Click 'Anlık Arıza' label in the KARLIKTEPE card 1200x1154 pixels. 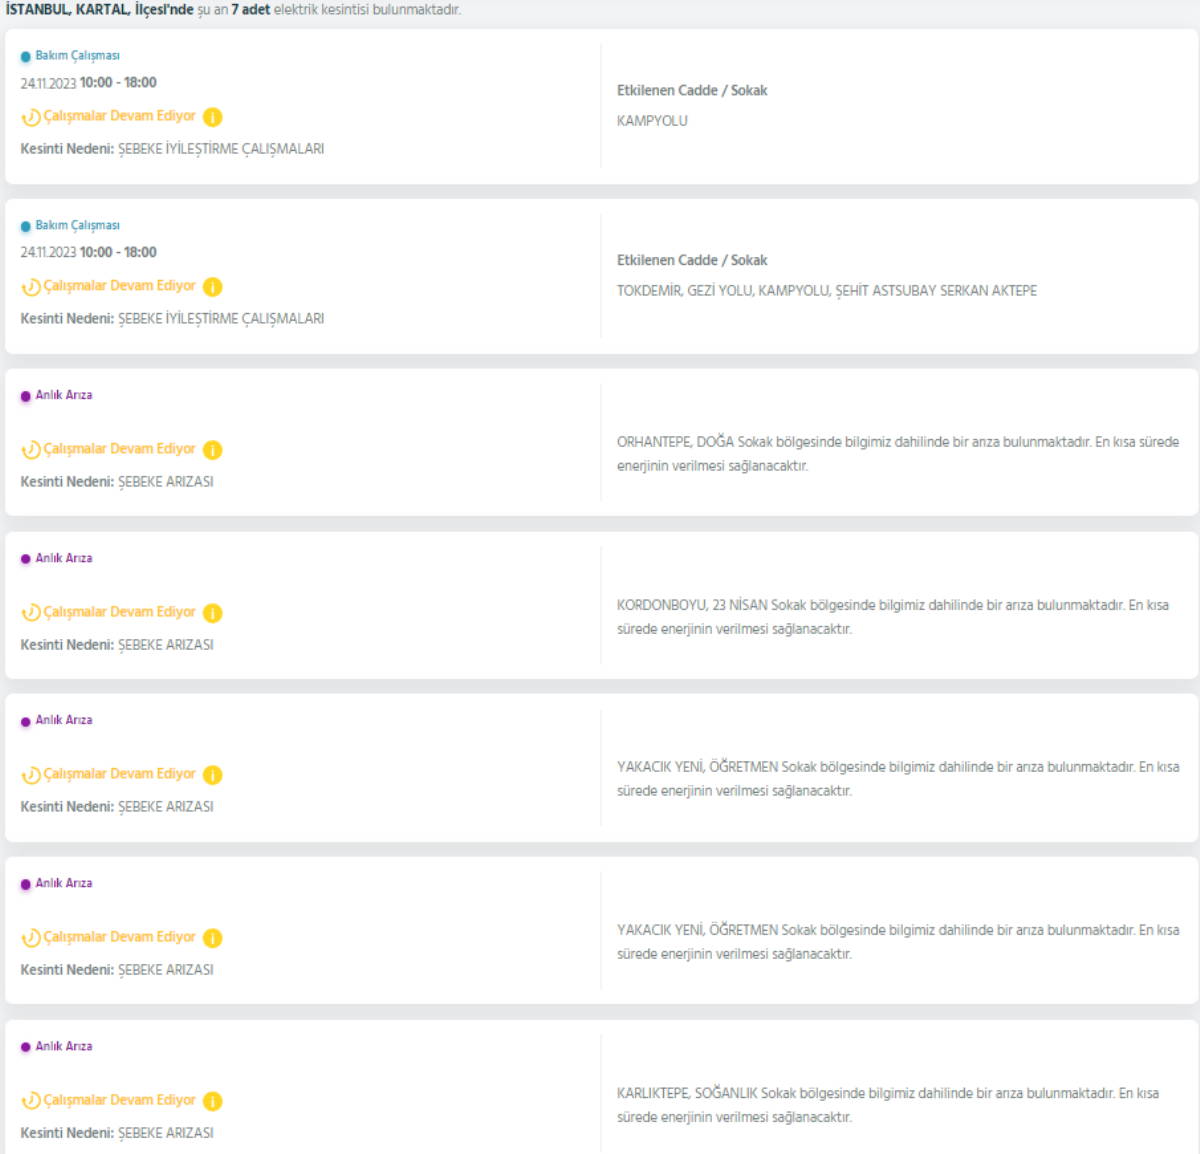click(64, 1046)
